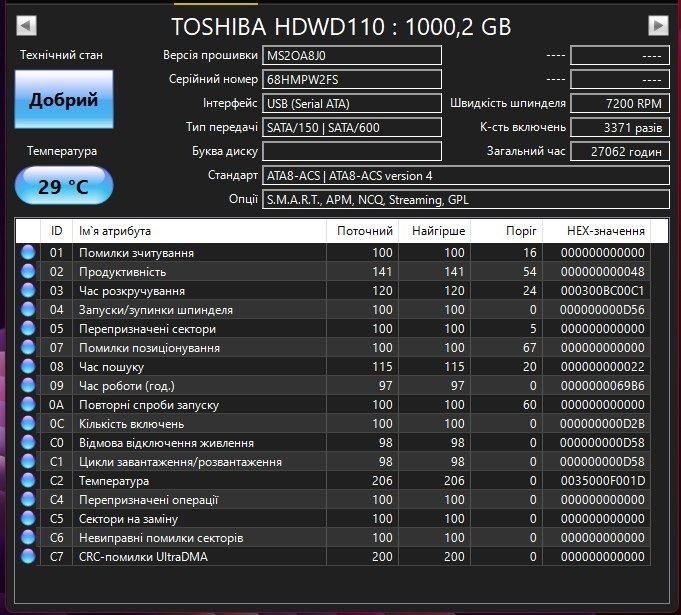Image resolution: width=681 pixels, height=615 pixels.
Task: Click the empty Буква диску field
Action: click(352, 151)
